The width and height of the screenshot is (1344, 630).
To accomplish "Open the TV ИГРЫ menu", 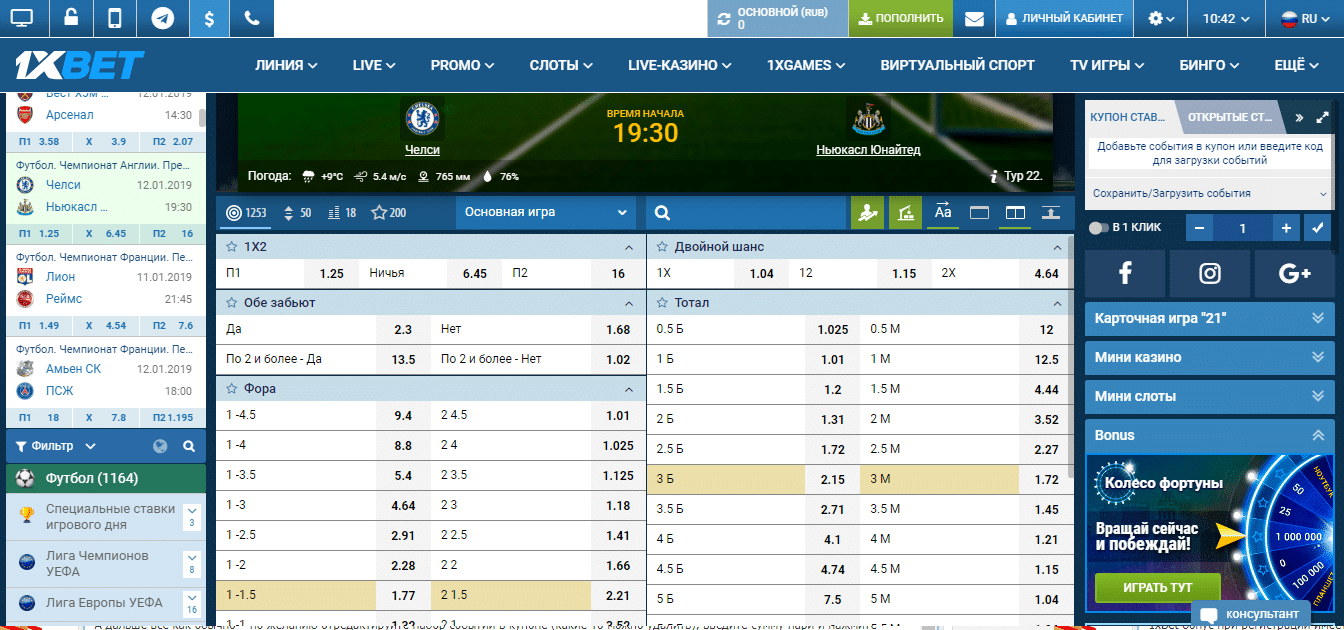I will click(x=1107, y=65).
